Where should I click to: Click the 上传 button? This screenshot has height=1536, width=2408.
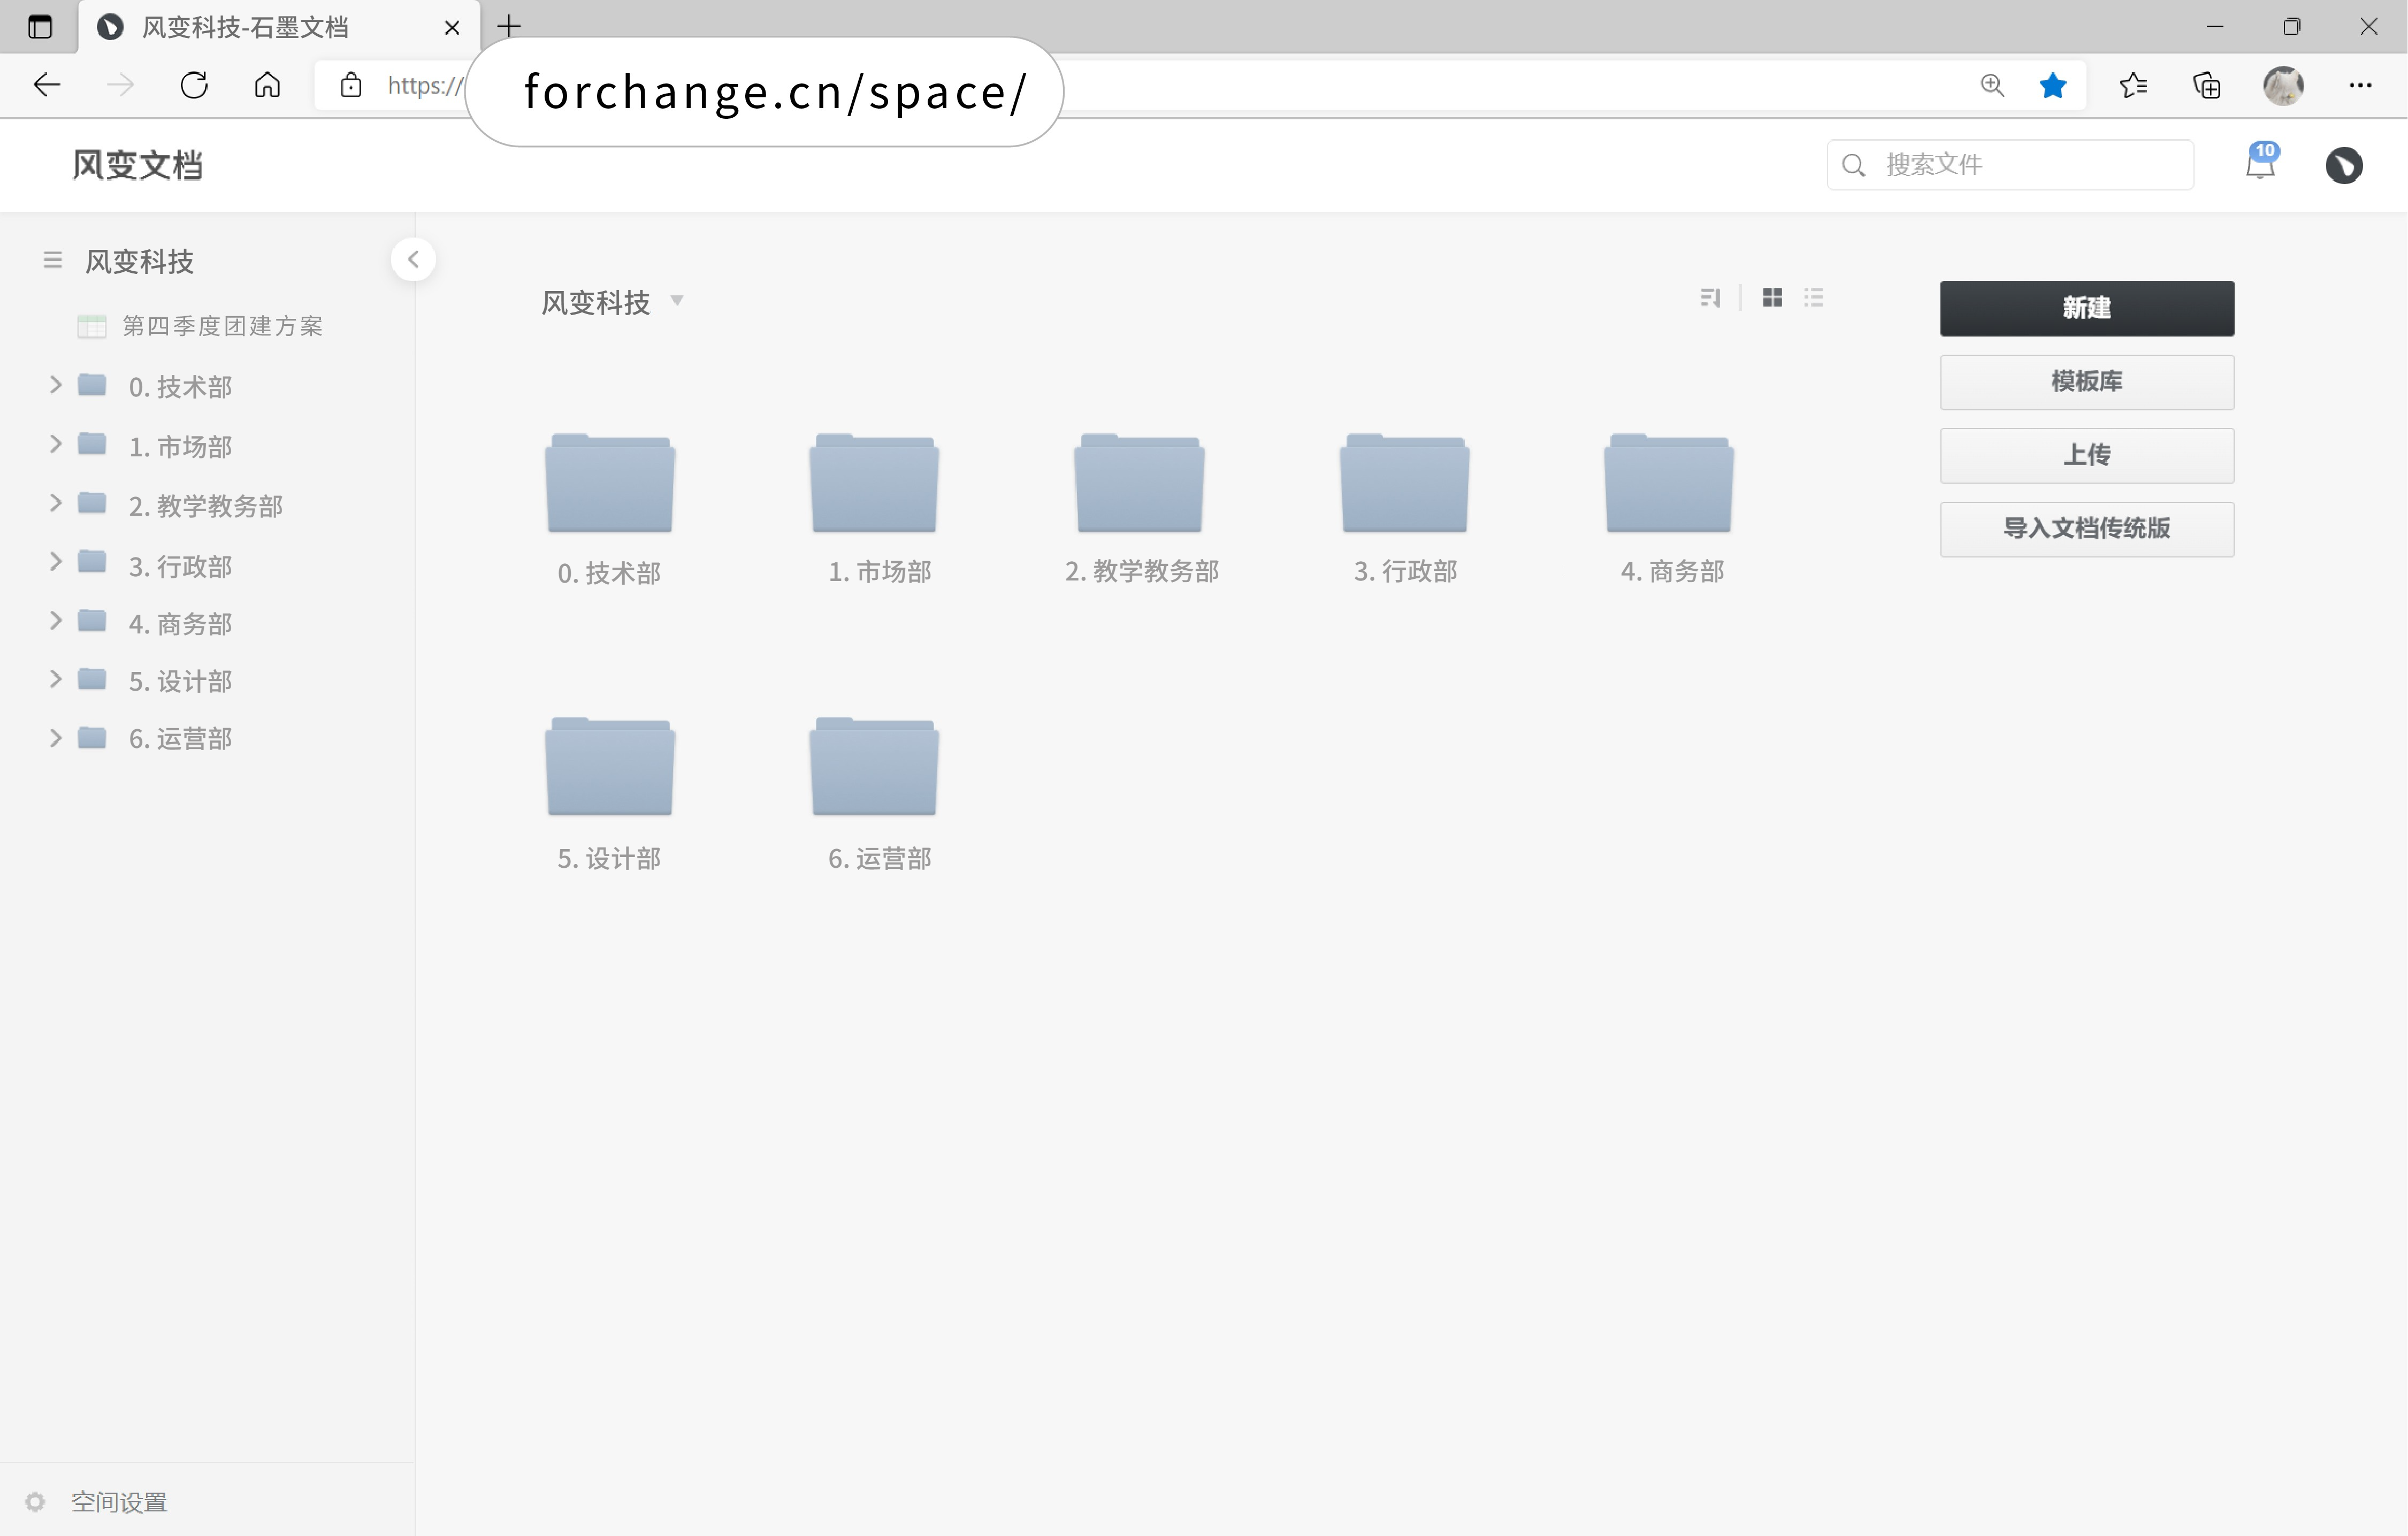pyautogui.click(x=2087, y=455)
